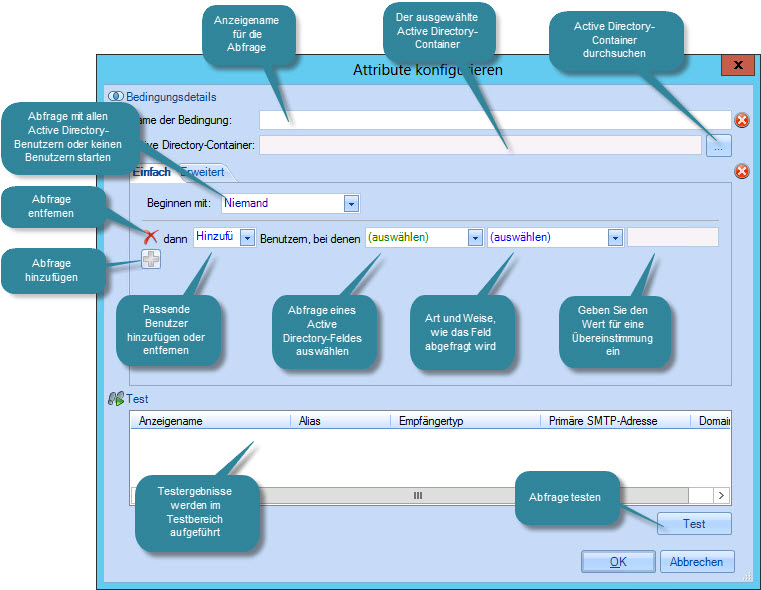The height and width of the screenshot is (590, 761).
Task: Click the right scroll arrow of results list
Action: pos(721,495)
